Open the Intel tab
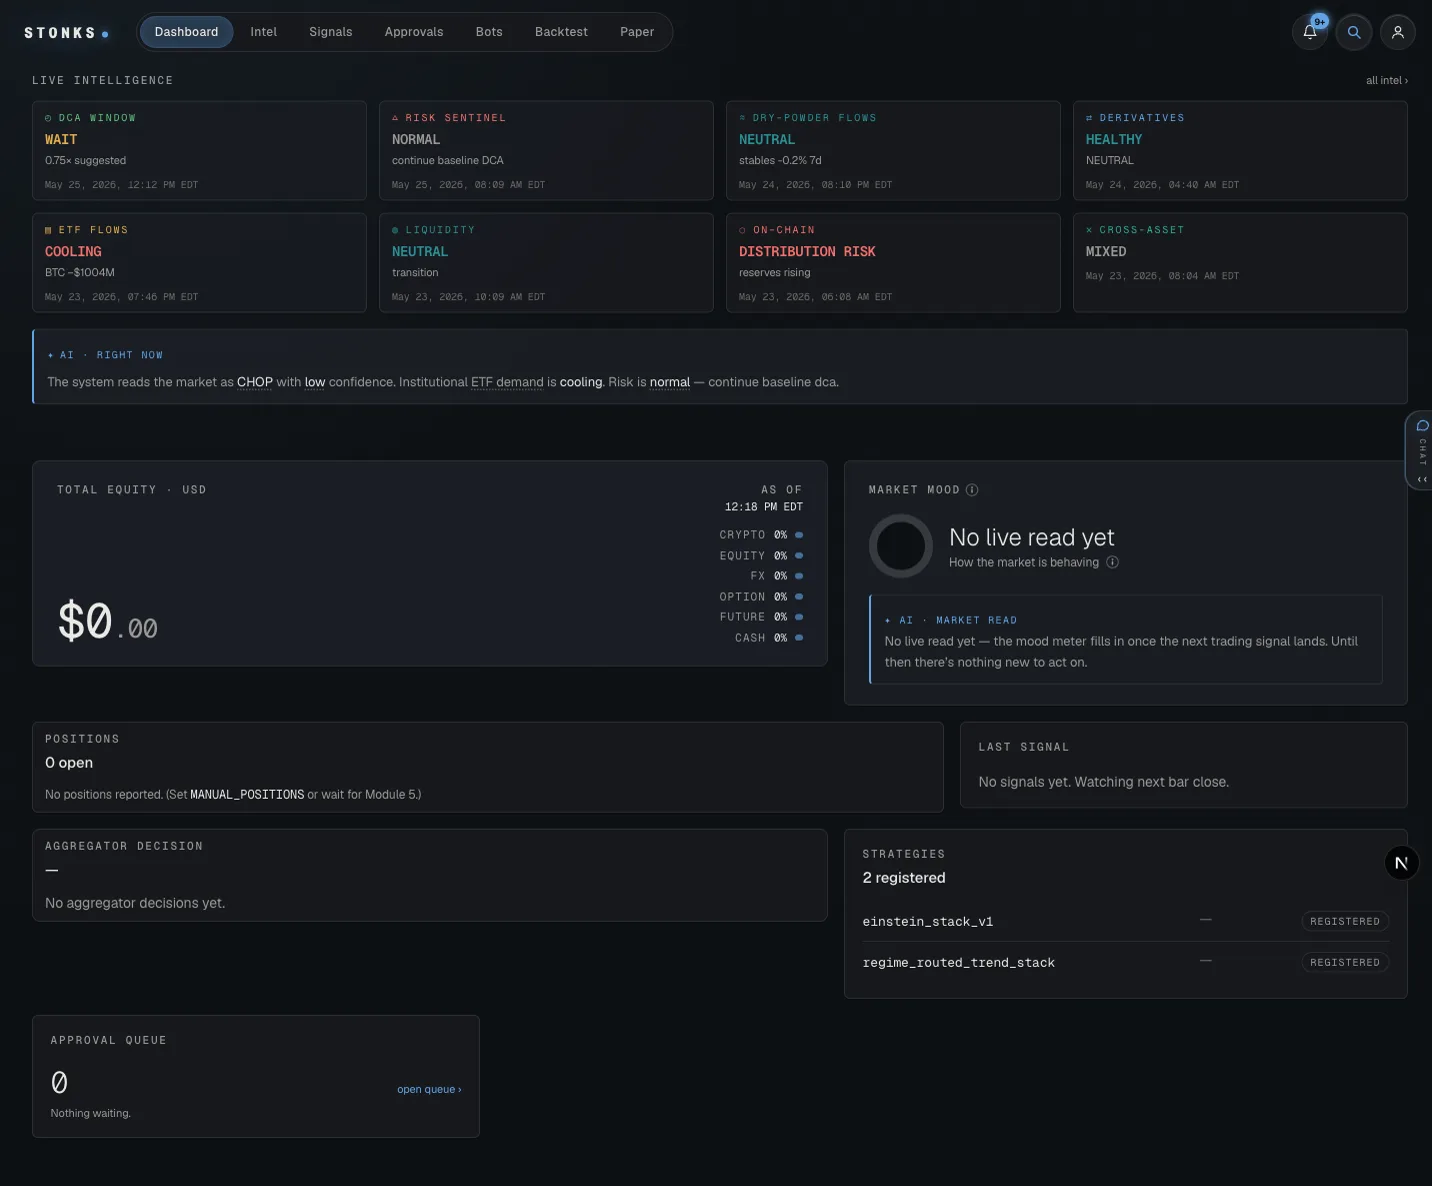 263,32
